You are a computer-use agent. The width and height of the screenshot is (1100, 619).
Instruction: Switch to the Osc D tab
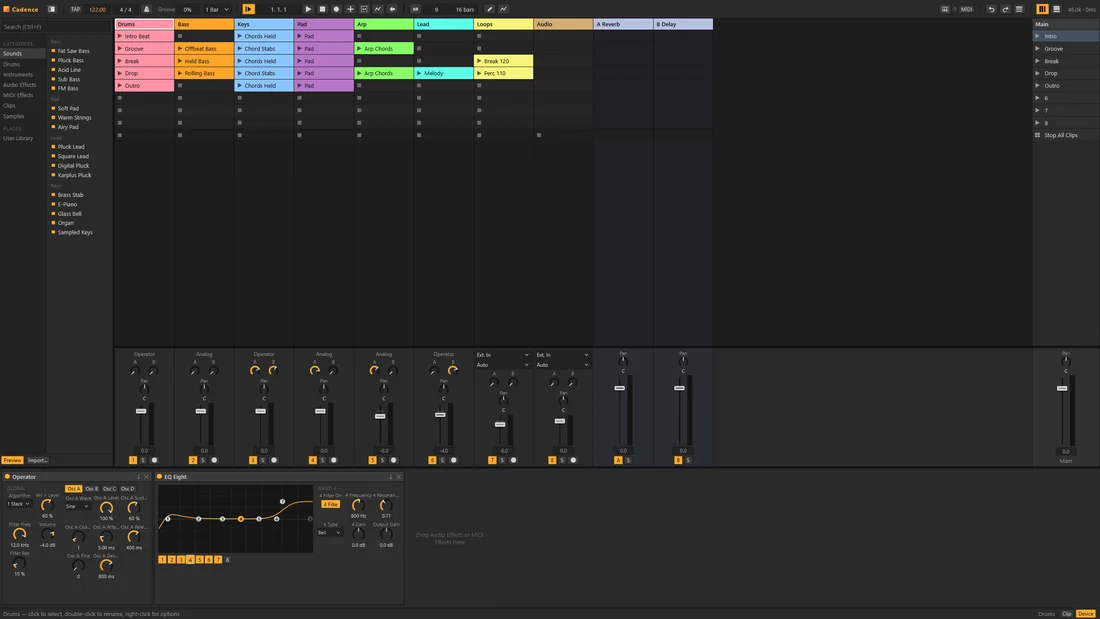(127, 488)
